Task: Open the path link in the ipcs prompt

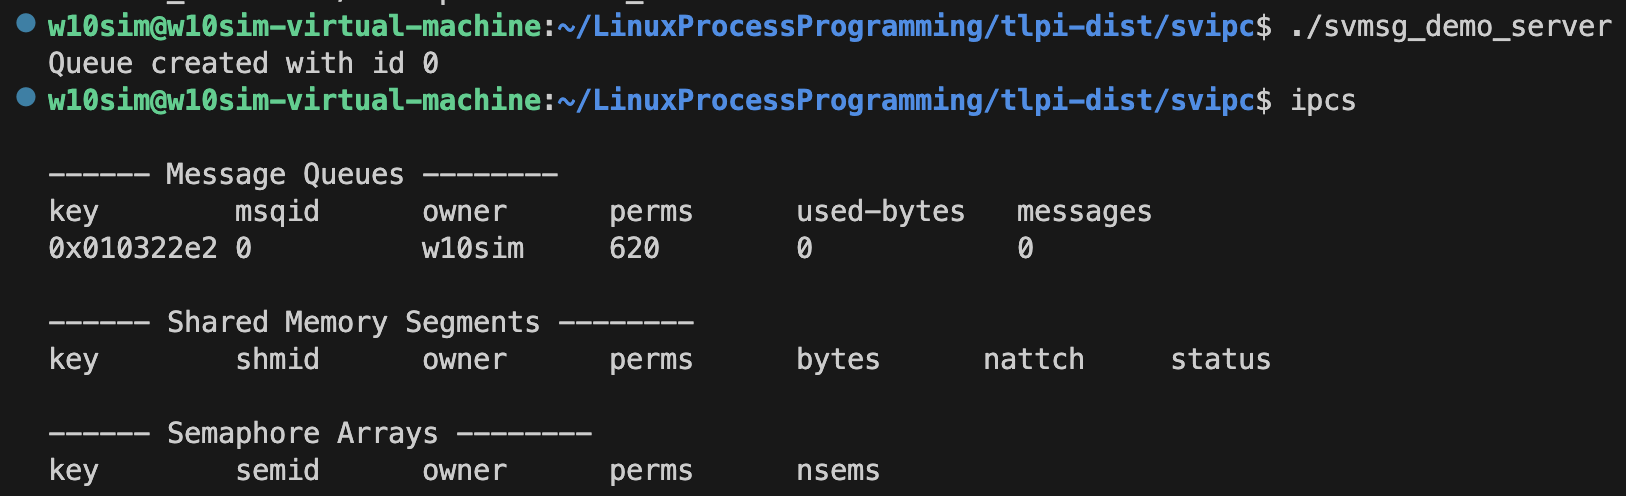Action: pos(906,101)
